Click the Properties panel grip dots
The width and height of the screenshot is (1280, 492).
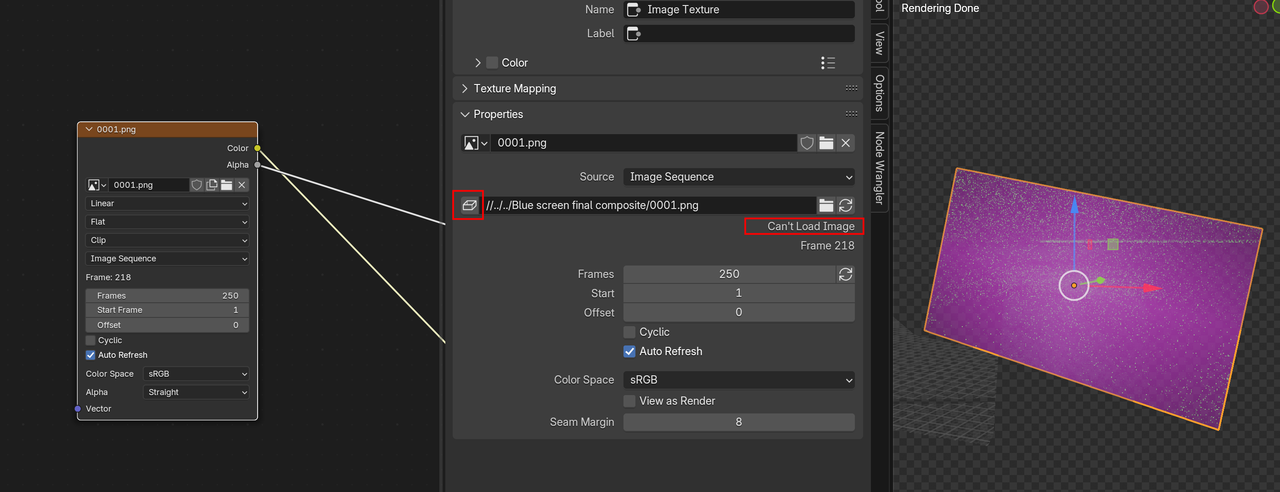(851, 114)
